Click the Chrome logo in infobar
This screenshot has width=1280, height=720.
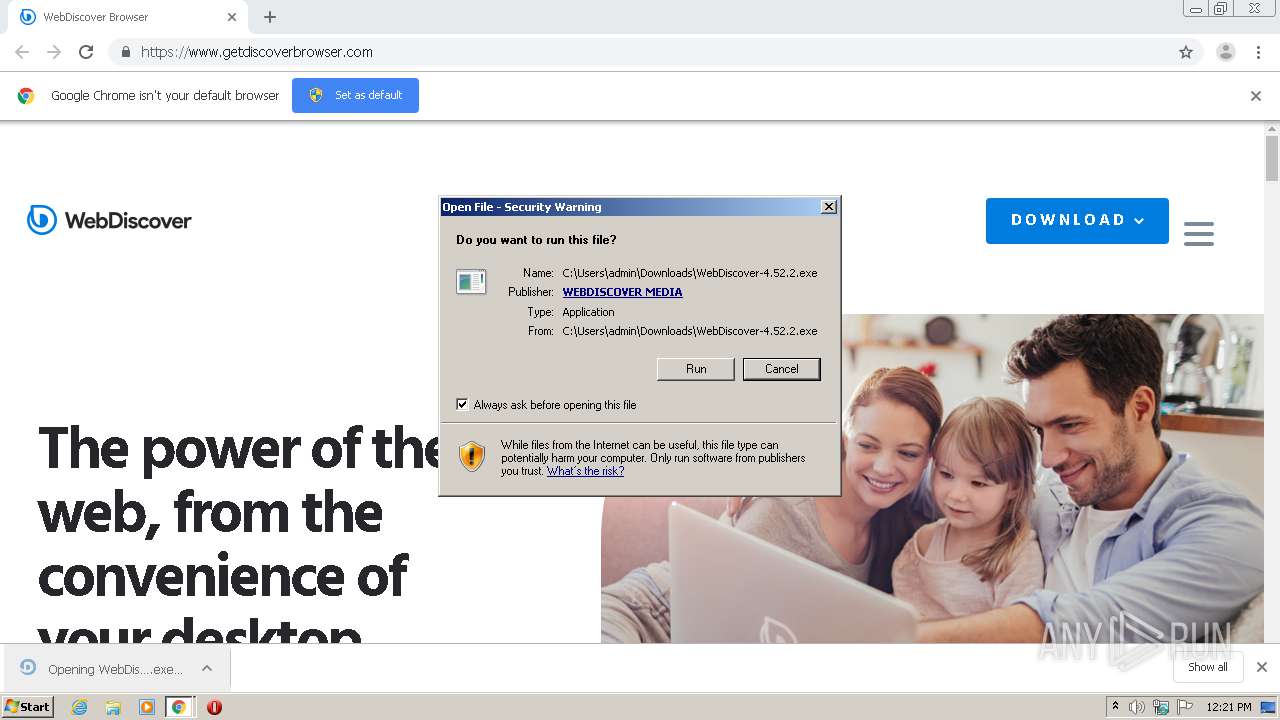click(x=26, y=96)
